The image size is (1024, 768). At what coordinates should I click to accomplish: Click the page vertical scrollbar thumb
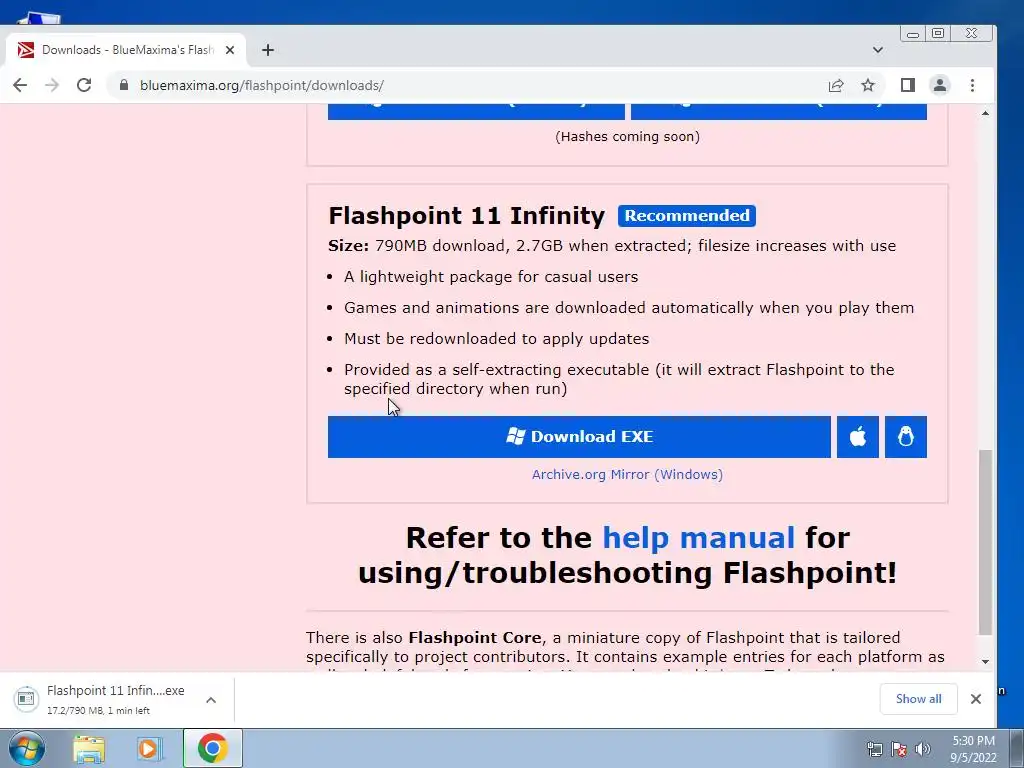tap(985, 542)
